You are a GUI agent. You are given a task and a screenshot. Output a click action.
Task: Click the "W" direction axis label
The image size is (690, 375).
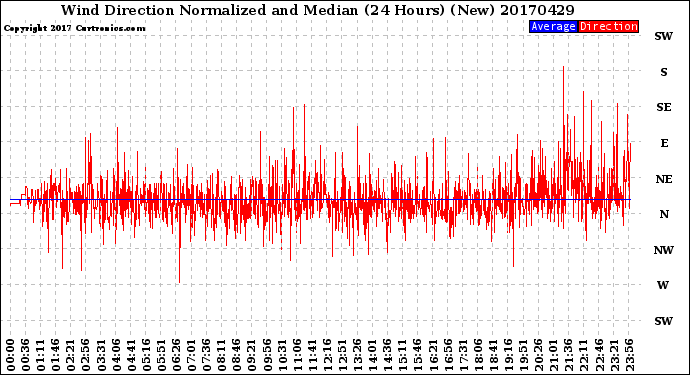point(663,285)
